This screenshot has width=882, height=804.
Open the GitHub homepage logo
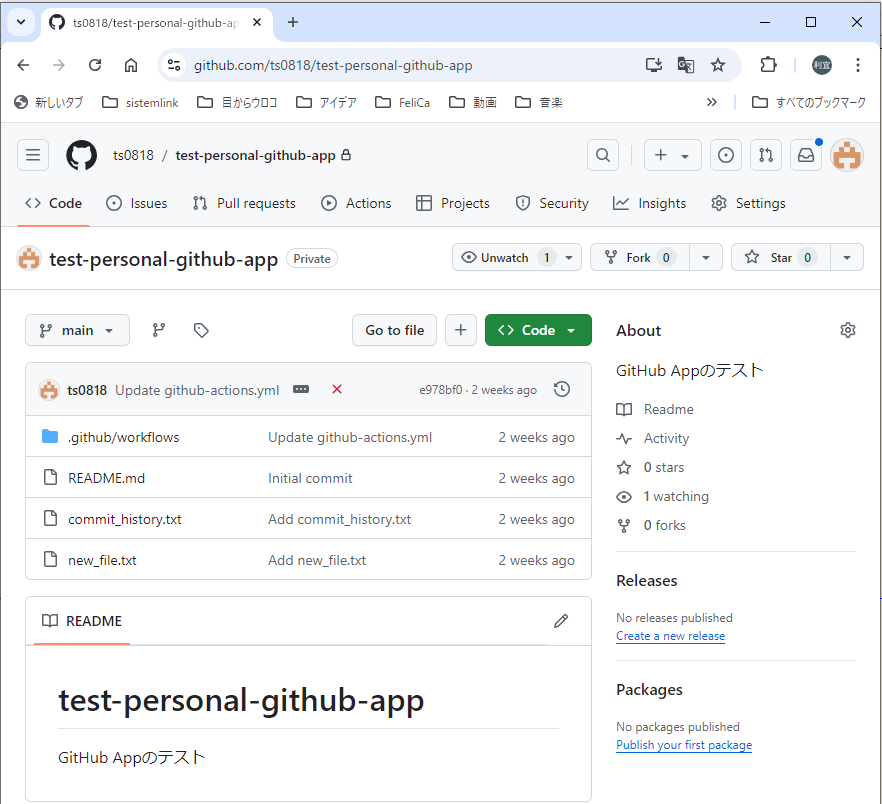[82, 155]
